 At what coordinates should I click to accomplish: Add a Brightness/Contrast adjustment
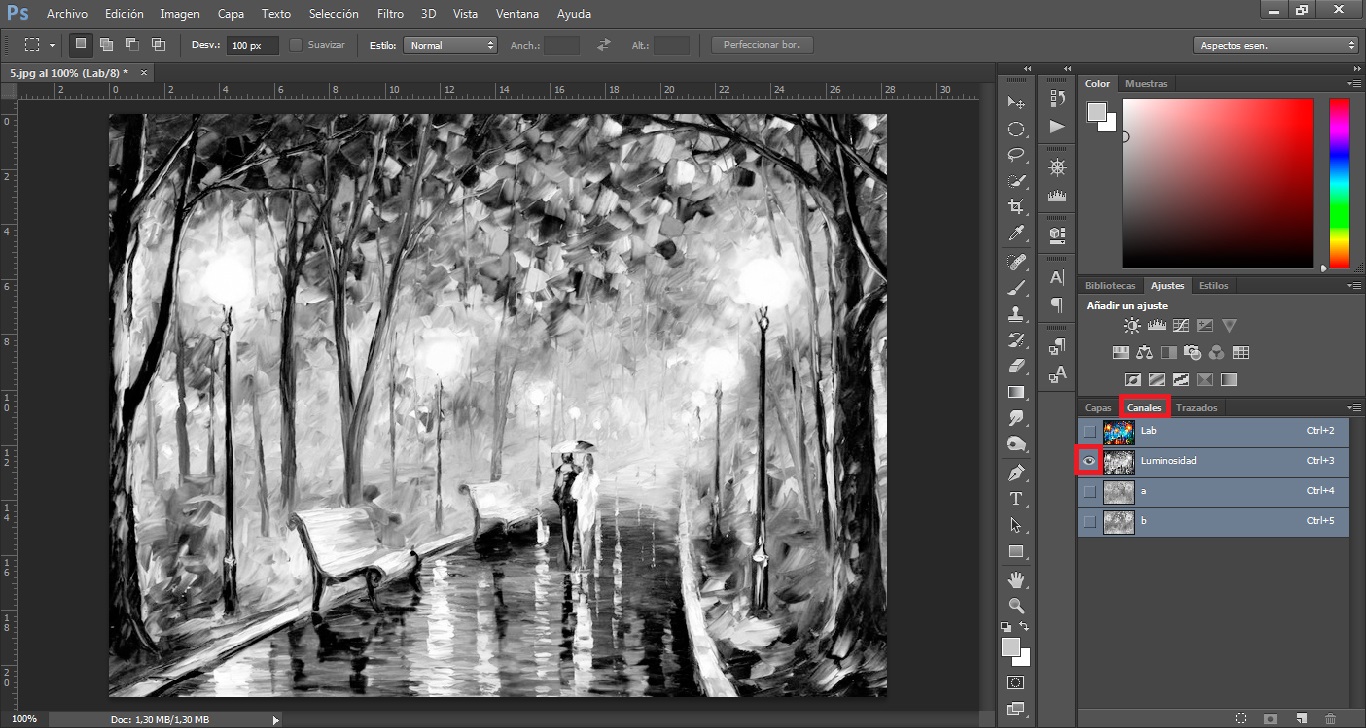click(x=1132, y=326)
